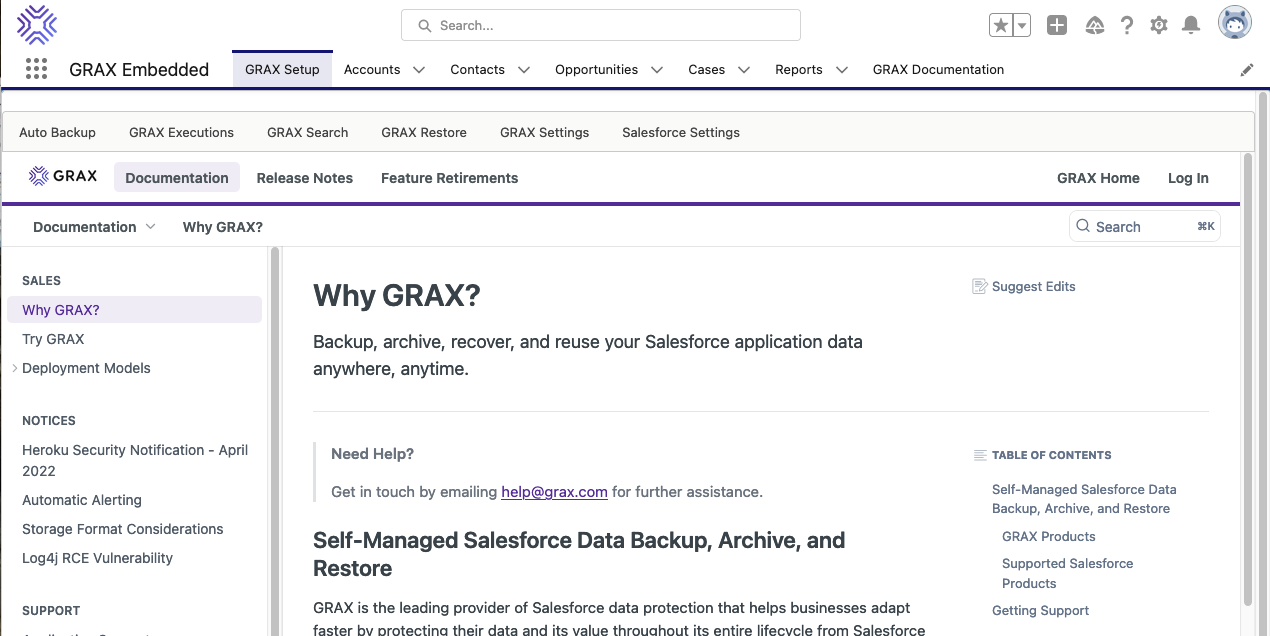This screenshot has width=1270, height=636.
Task: Open the Accounts tab
Action: coord(372,70)
